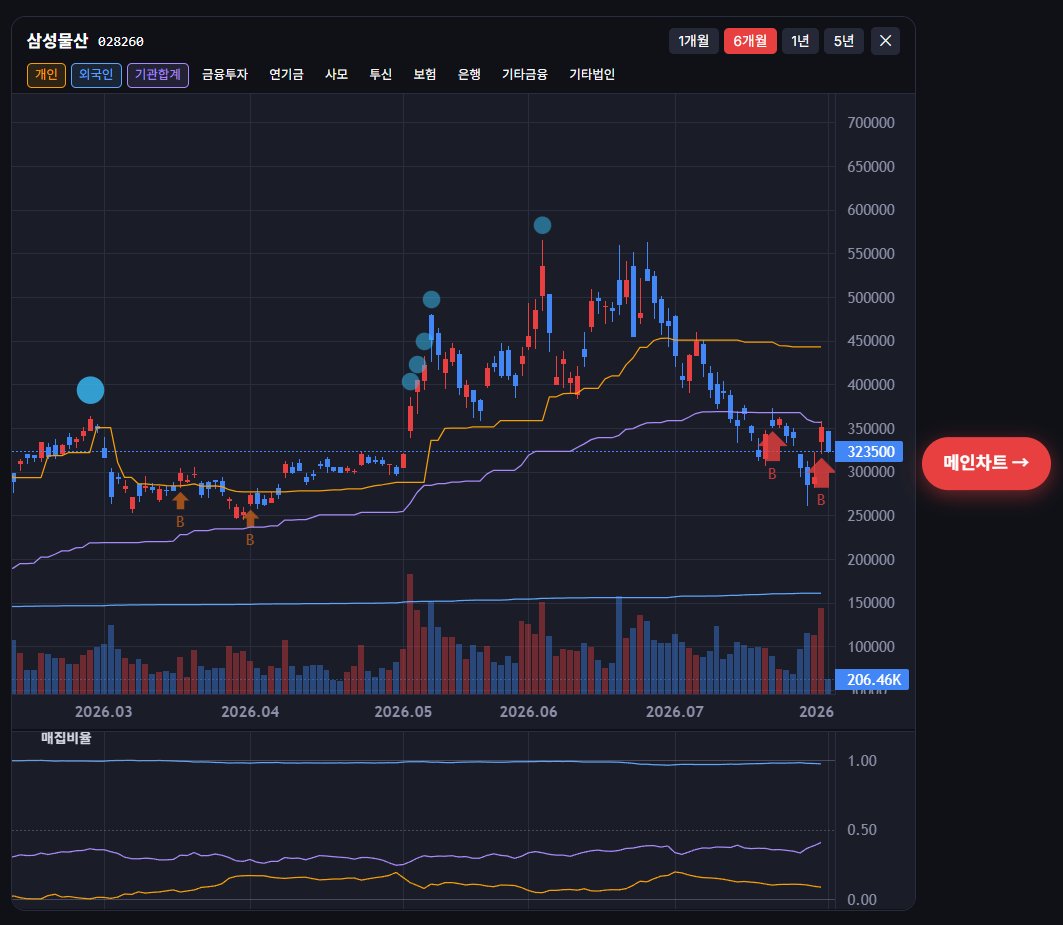This screenshot has height=925, width=1063.
Task: Click the orange B buy arrow in mid-March
Action: pos(180,500)
